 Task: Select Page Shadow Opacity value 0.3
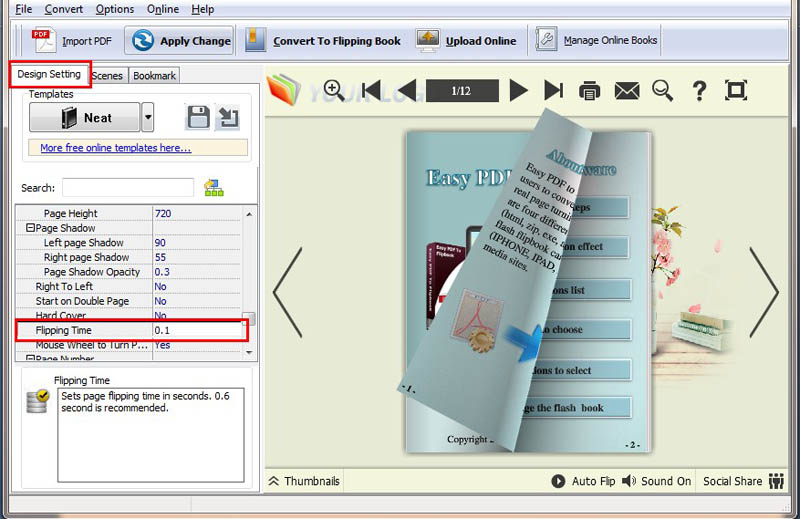(x=196, y=271)
